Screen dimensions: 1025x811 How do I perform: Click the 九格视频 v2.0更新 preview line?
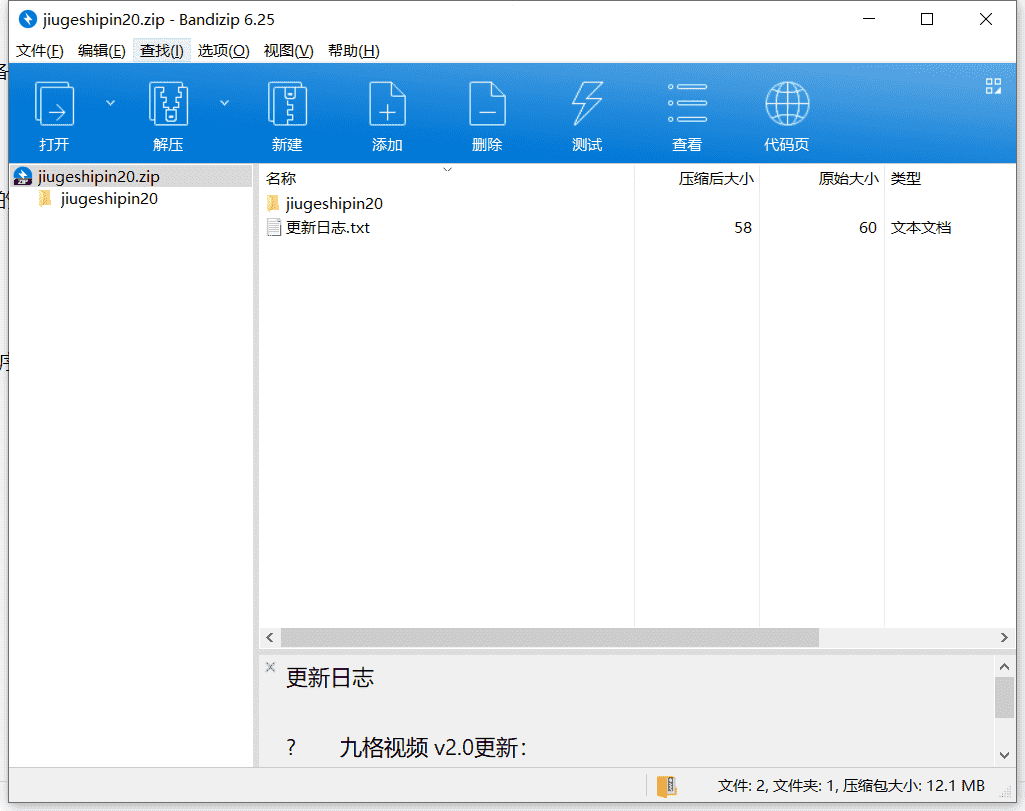[x=433, y=748]
